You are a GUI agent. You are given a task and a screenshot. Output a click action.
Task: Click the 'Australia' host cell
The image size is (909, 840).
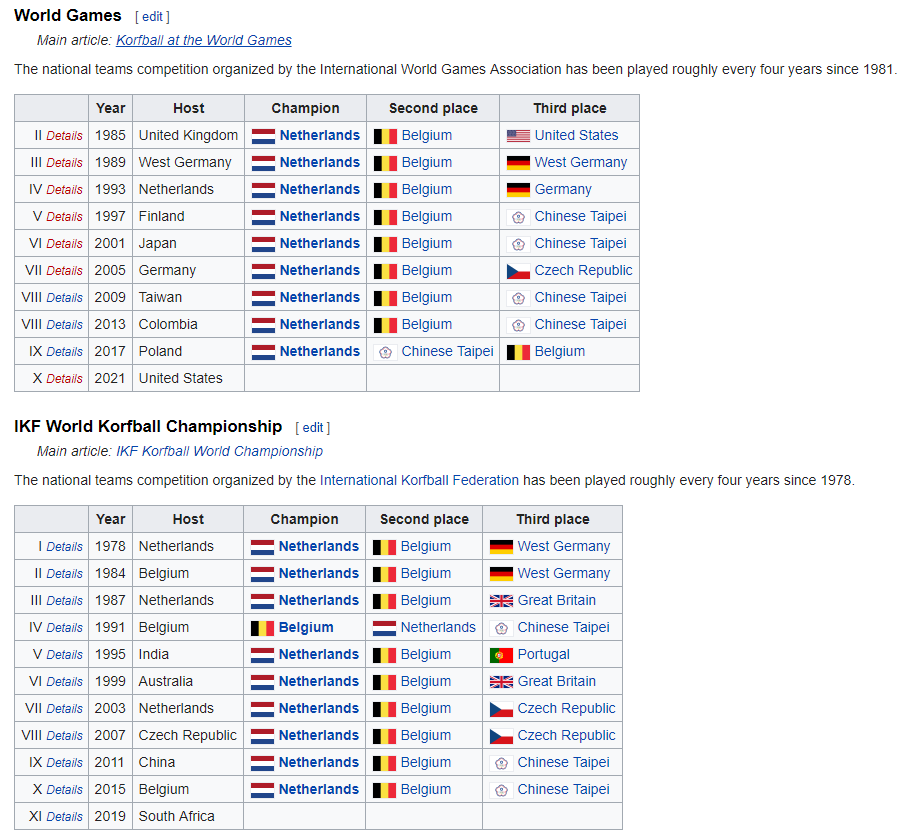click(x=188, y=681)
